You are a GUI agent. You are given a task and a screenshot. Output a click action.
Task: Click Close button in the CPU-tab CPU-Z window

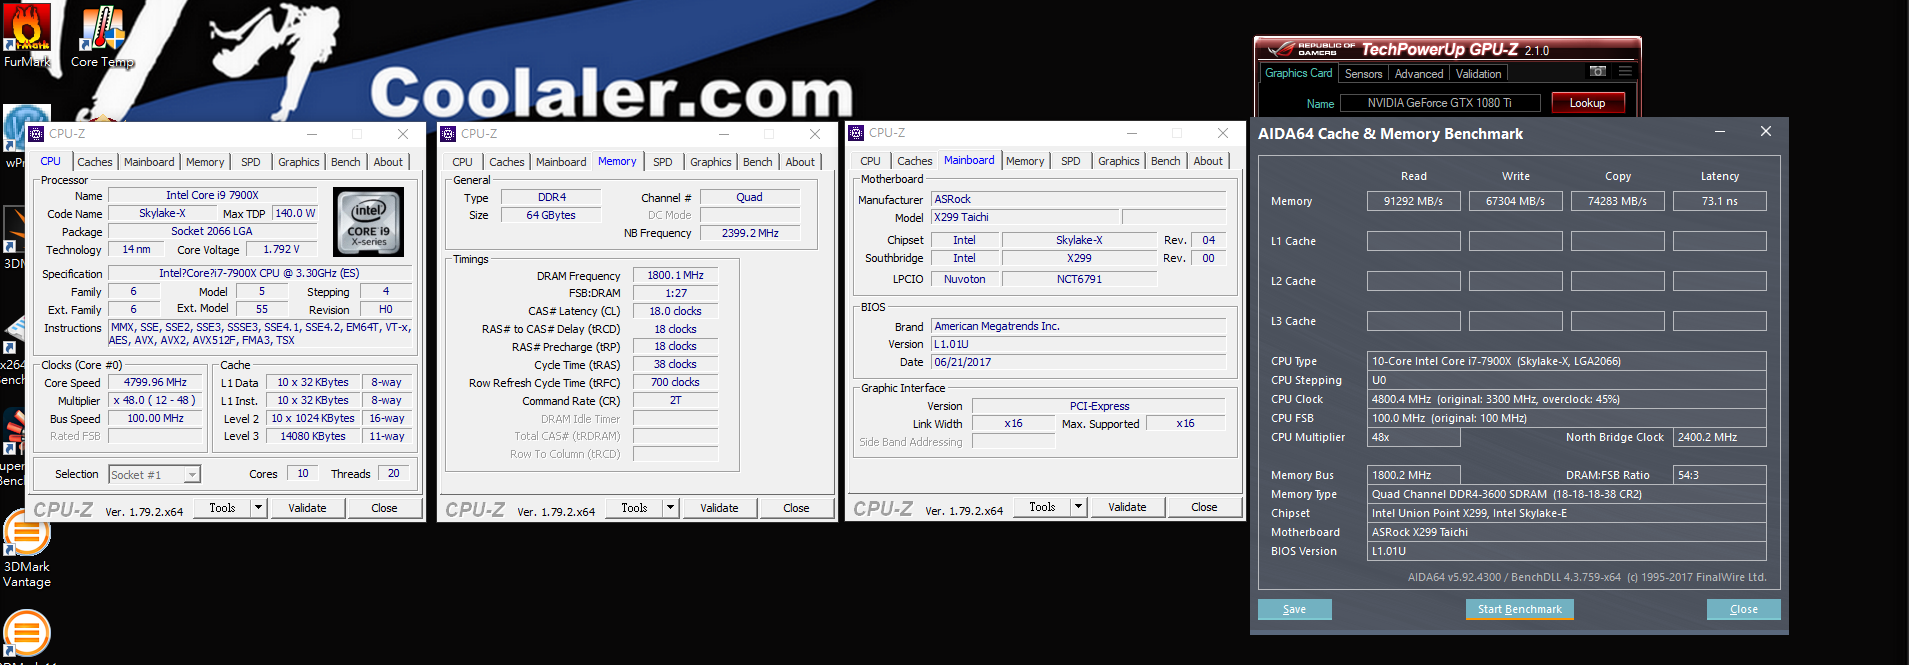(384, 508)
